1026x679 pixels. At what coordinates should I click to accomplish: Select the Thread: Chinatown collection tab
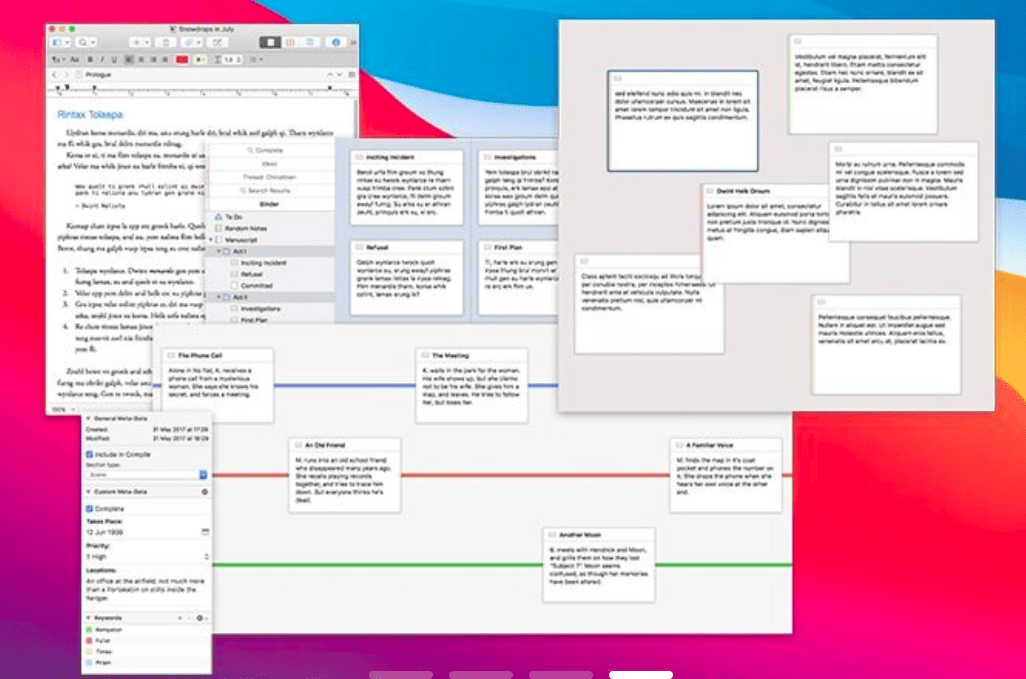270,177
